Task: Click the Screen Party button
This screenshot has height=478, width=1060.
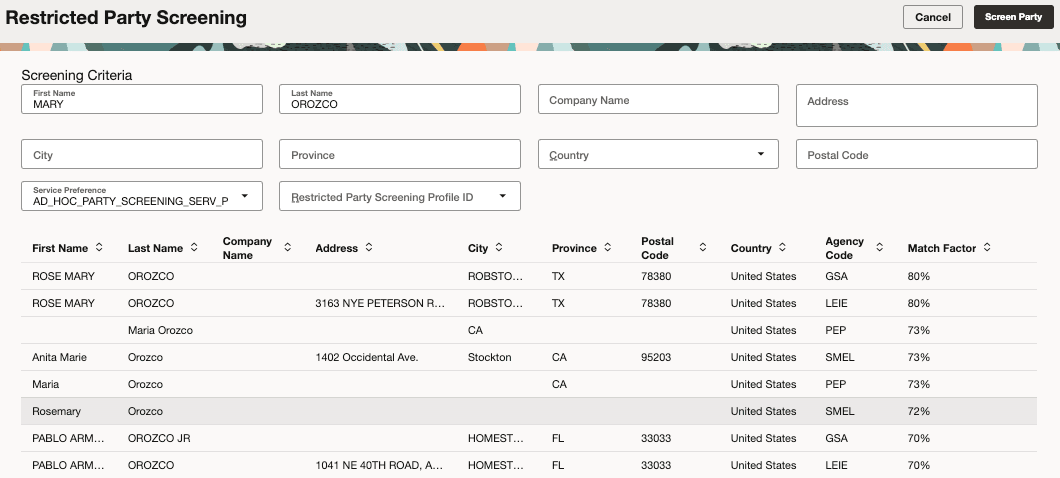Action: click(x=1013, y=17)
